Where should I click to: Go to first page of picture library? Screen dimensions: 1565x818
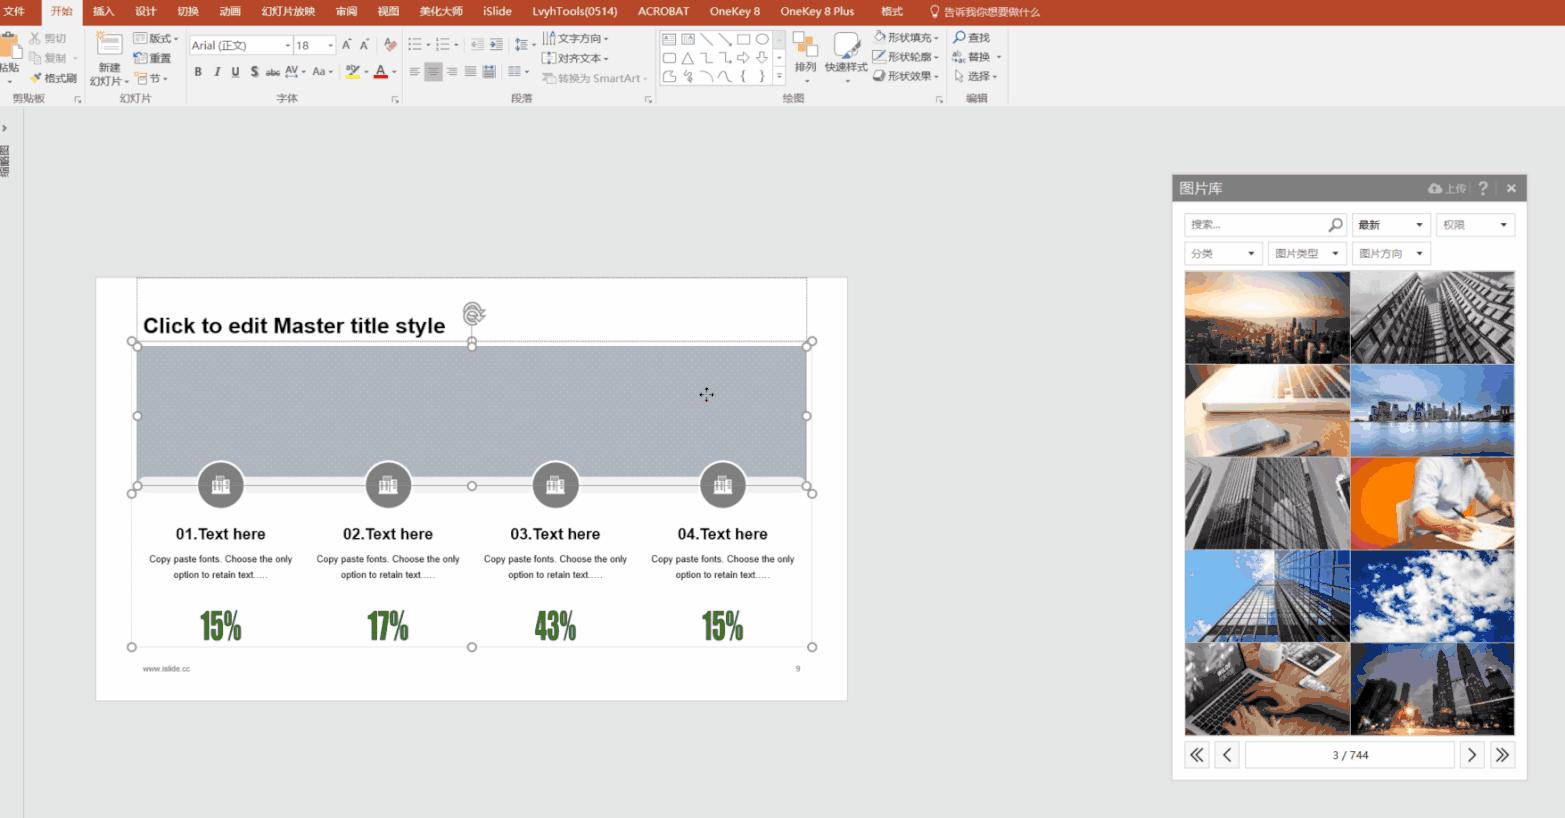[x=1197, y=755]
